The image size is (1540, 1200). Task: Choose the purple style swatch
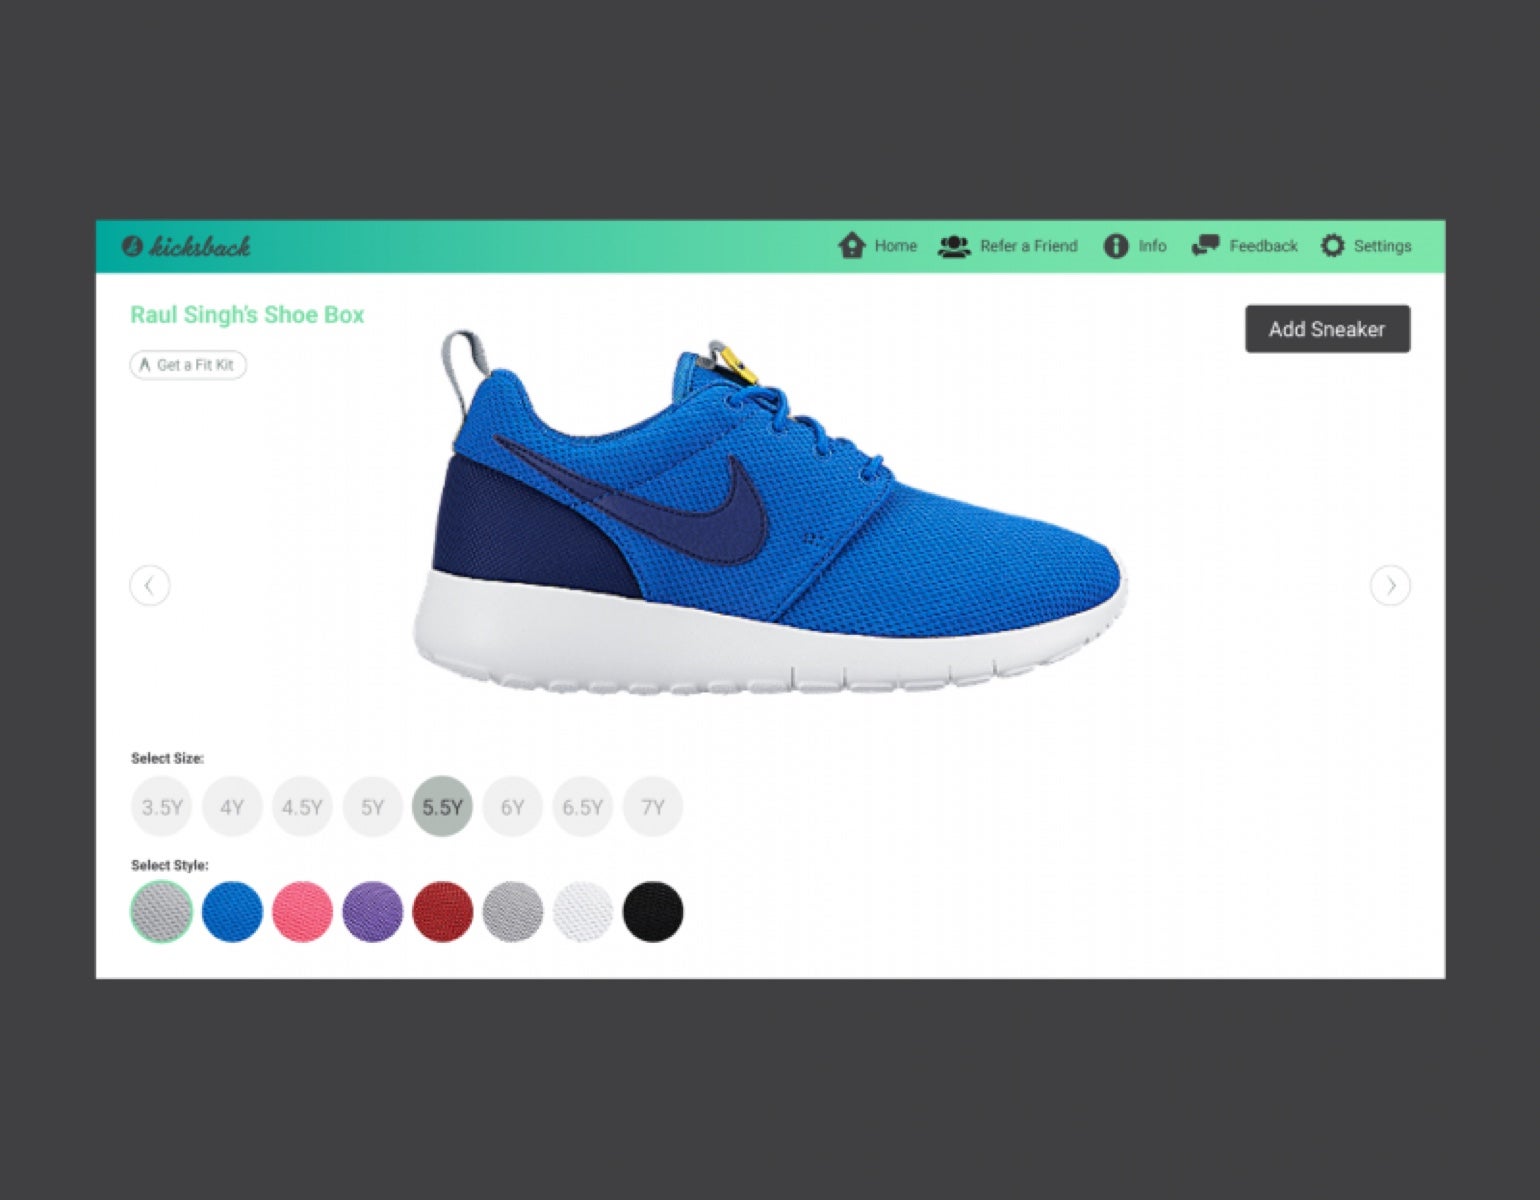click(372, 912)
